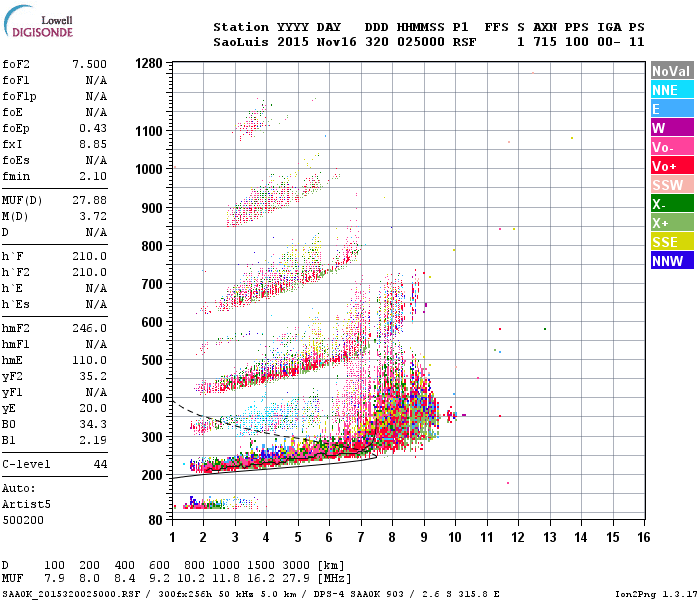Pick the SSE legend swatch
This screenshot has width=700, height=600.
[672, 242]
